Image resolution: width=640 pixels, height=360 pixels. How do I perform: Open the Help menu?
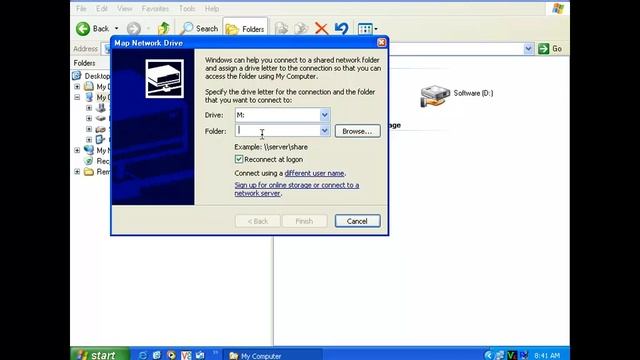(x=212, y=9)
